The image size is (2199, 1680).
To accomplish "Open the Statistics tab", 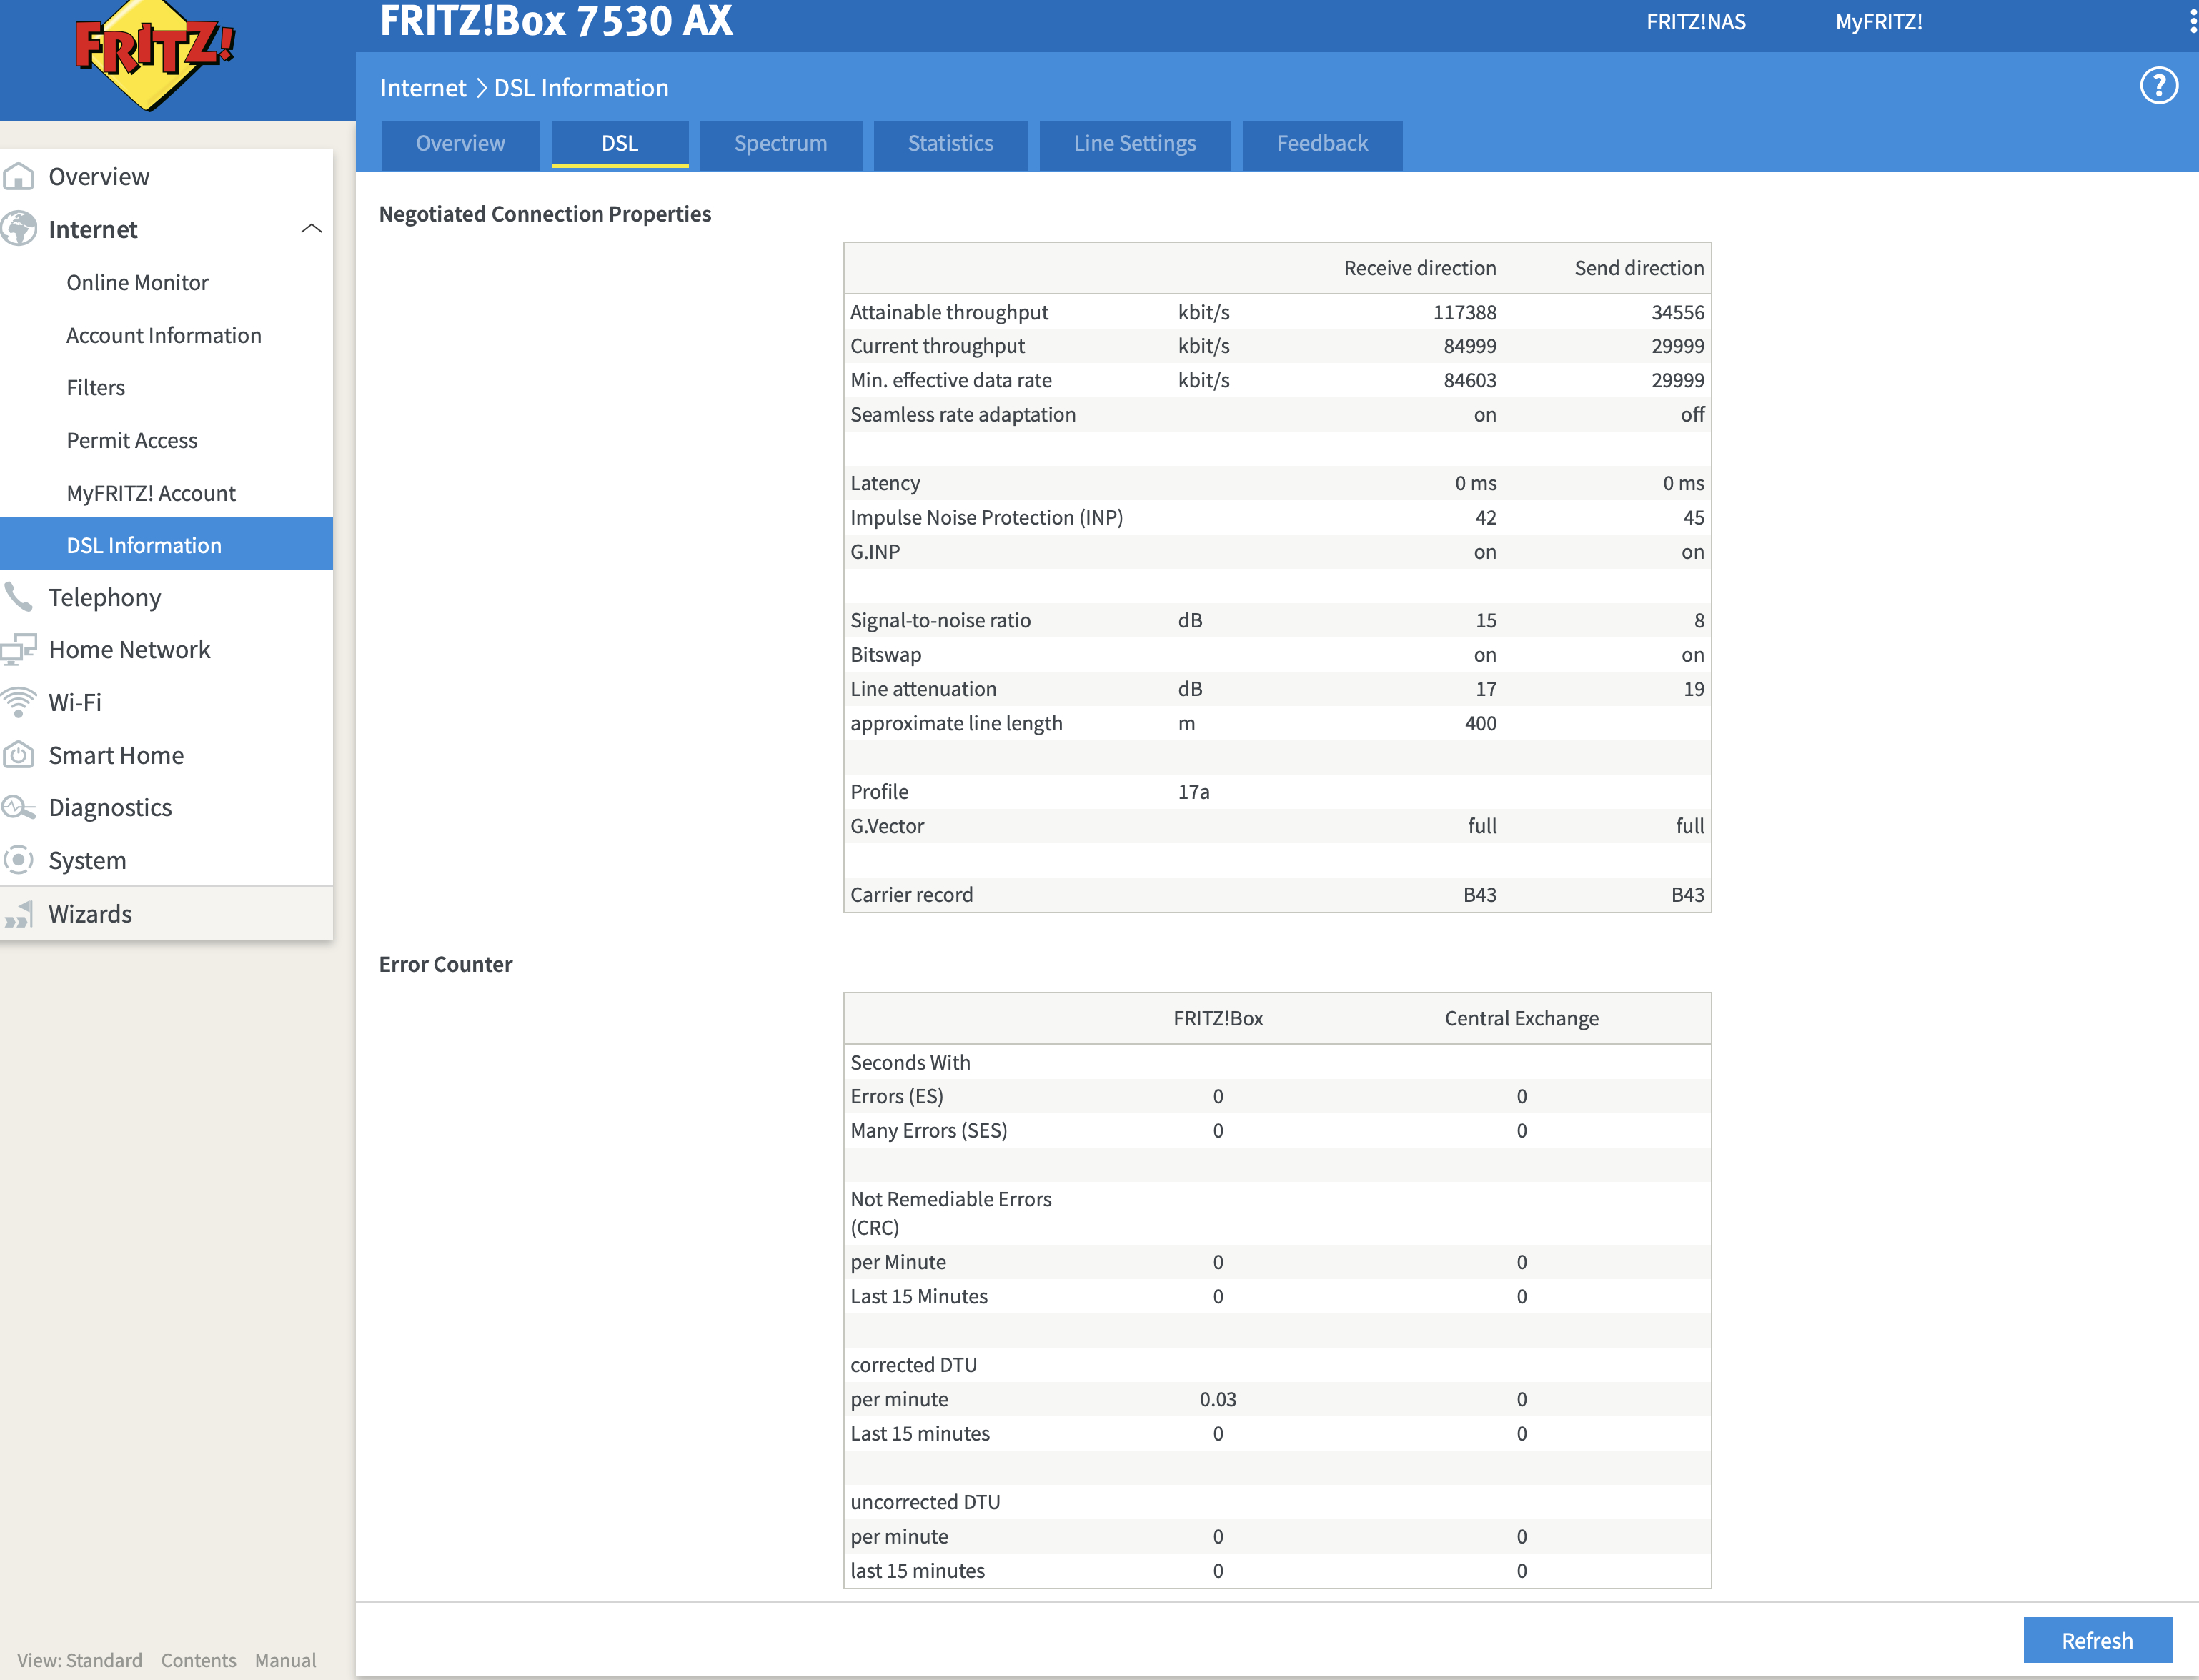I will (x=950, y=144).
